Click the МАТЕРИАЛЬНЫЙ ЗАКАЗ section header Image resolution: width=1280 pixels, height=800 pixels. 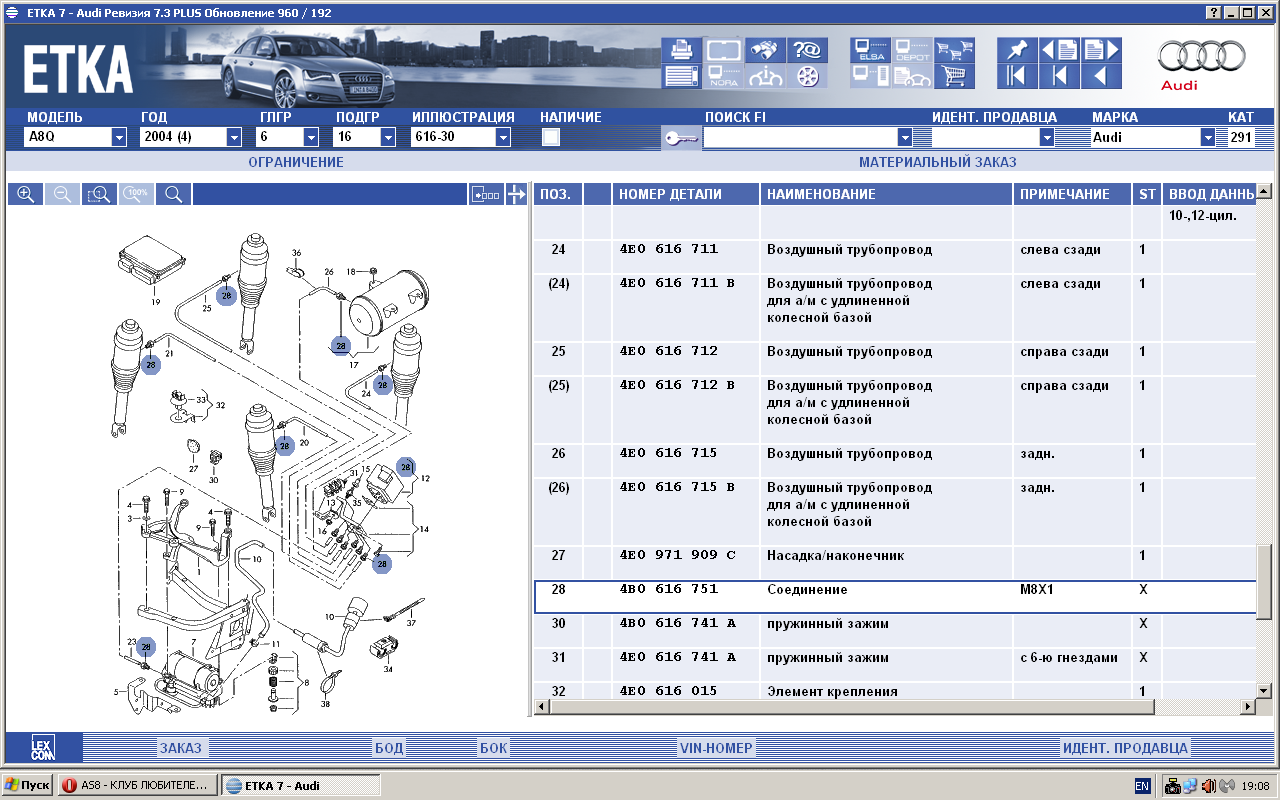(937, 162)
